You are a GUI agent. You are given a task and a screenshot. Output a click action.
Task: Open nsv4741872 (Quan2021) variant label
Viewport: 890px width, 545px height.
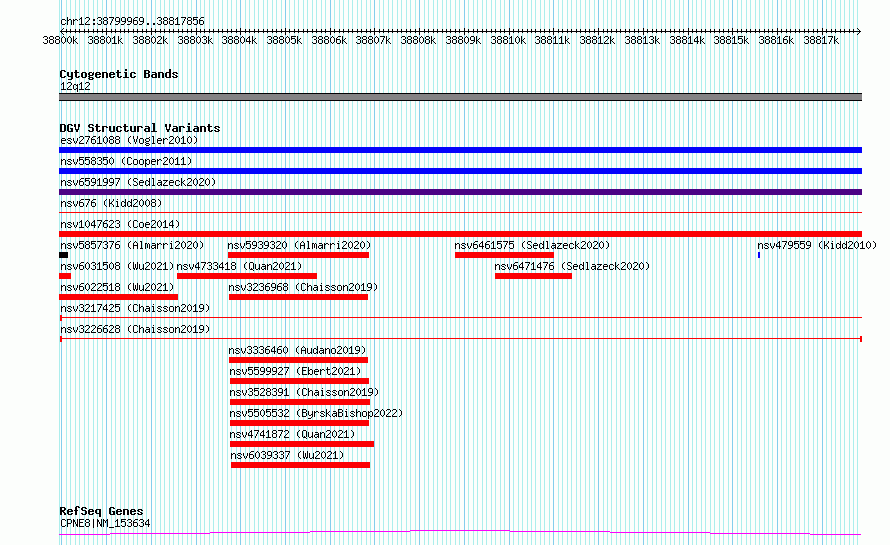(x=292, y=434)
